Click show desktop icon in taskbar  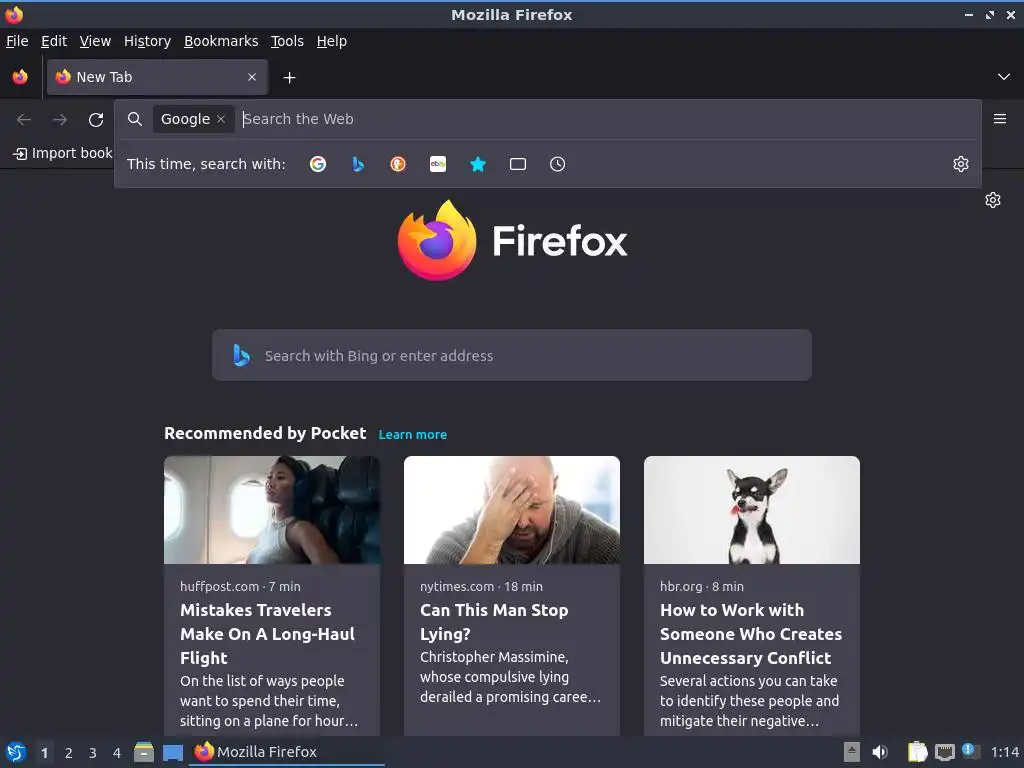click(172, 753)
